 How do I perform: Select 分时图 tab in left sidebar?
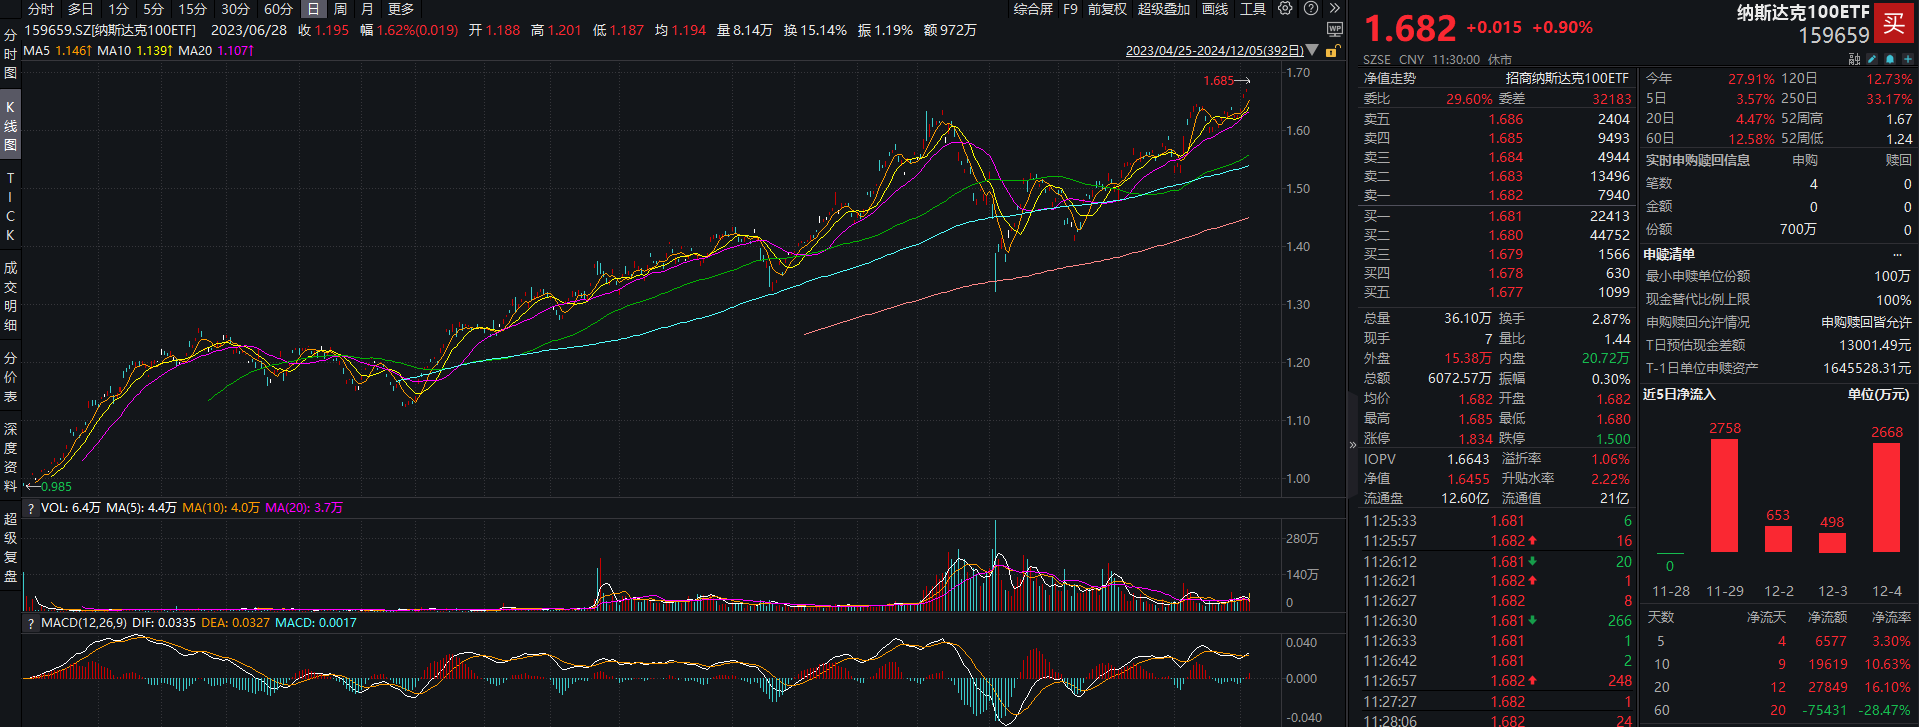10,54
